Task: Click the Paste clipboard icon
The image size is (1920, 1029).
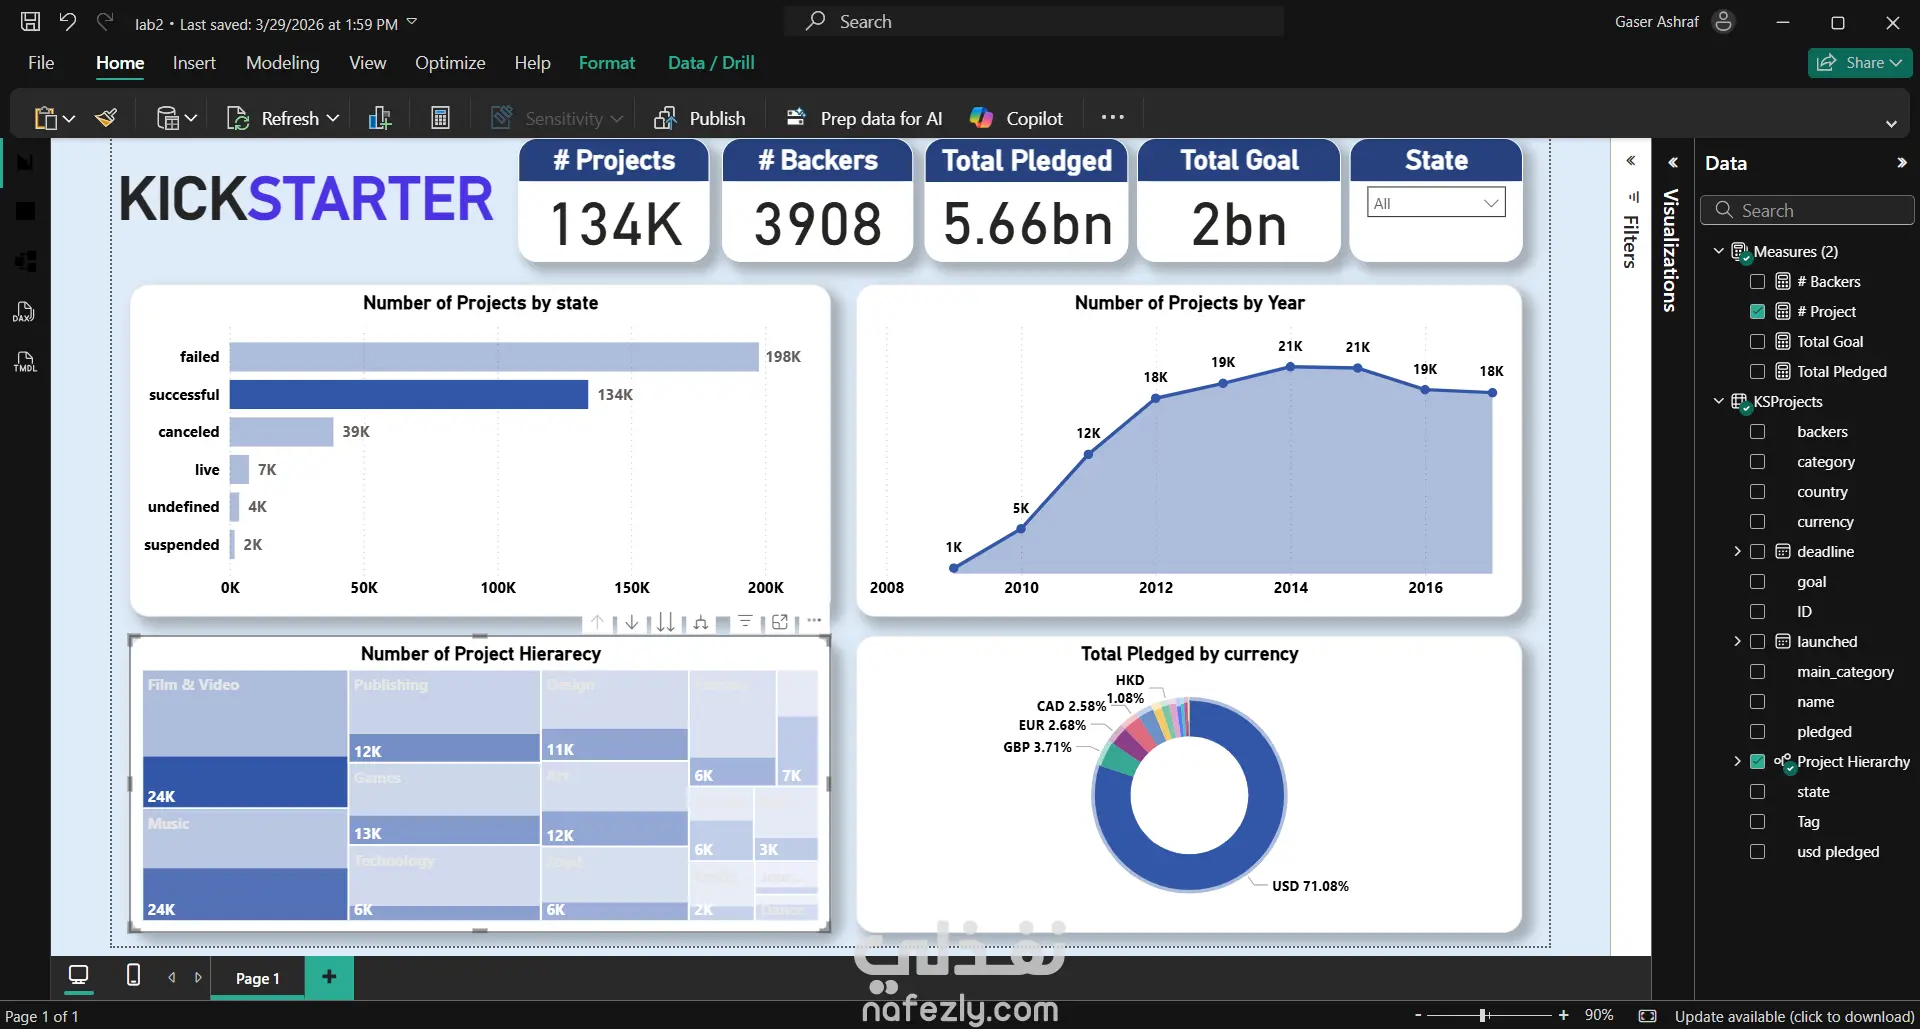Action: [x=45, y=118]
